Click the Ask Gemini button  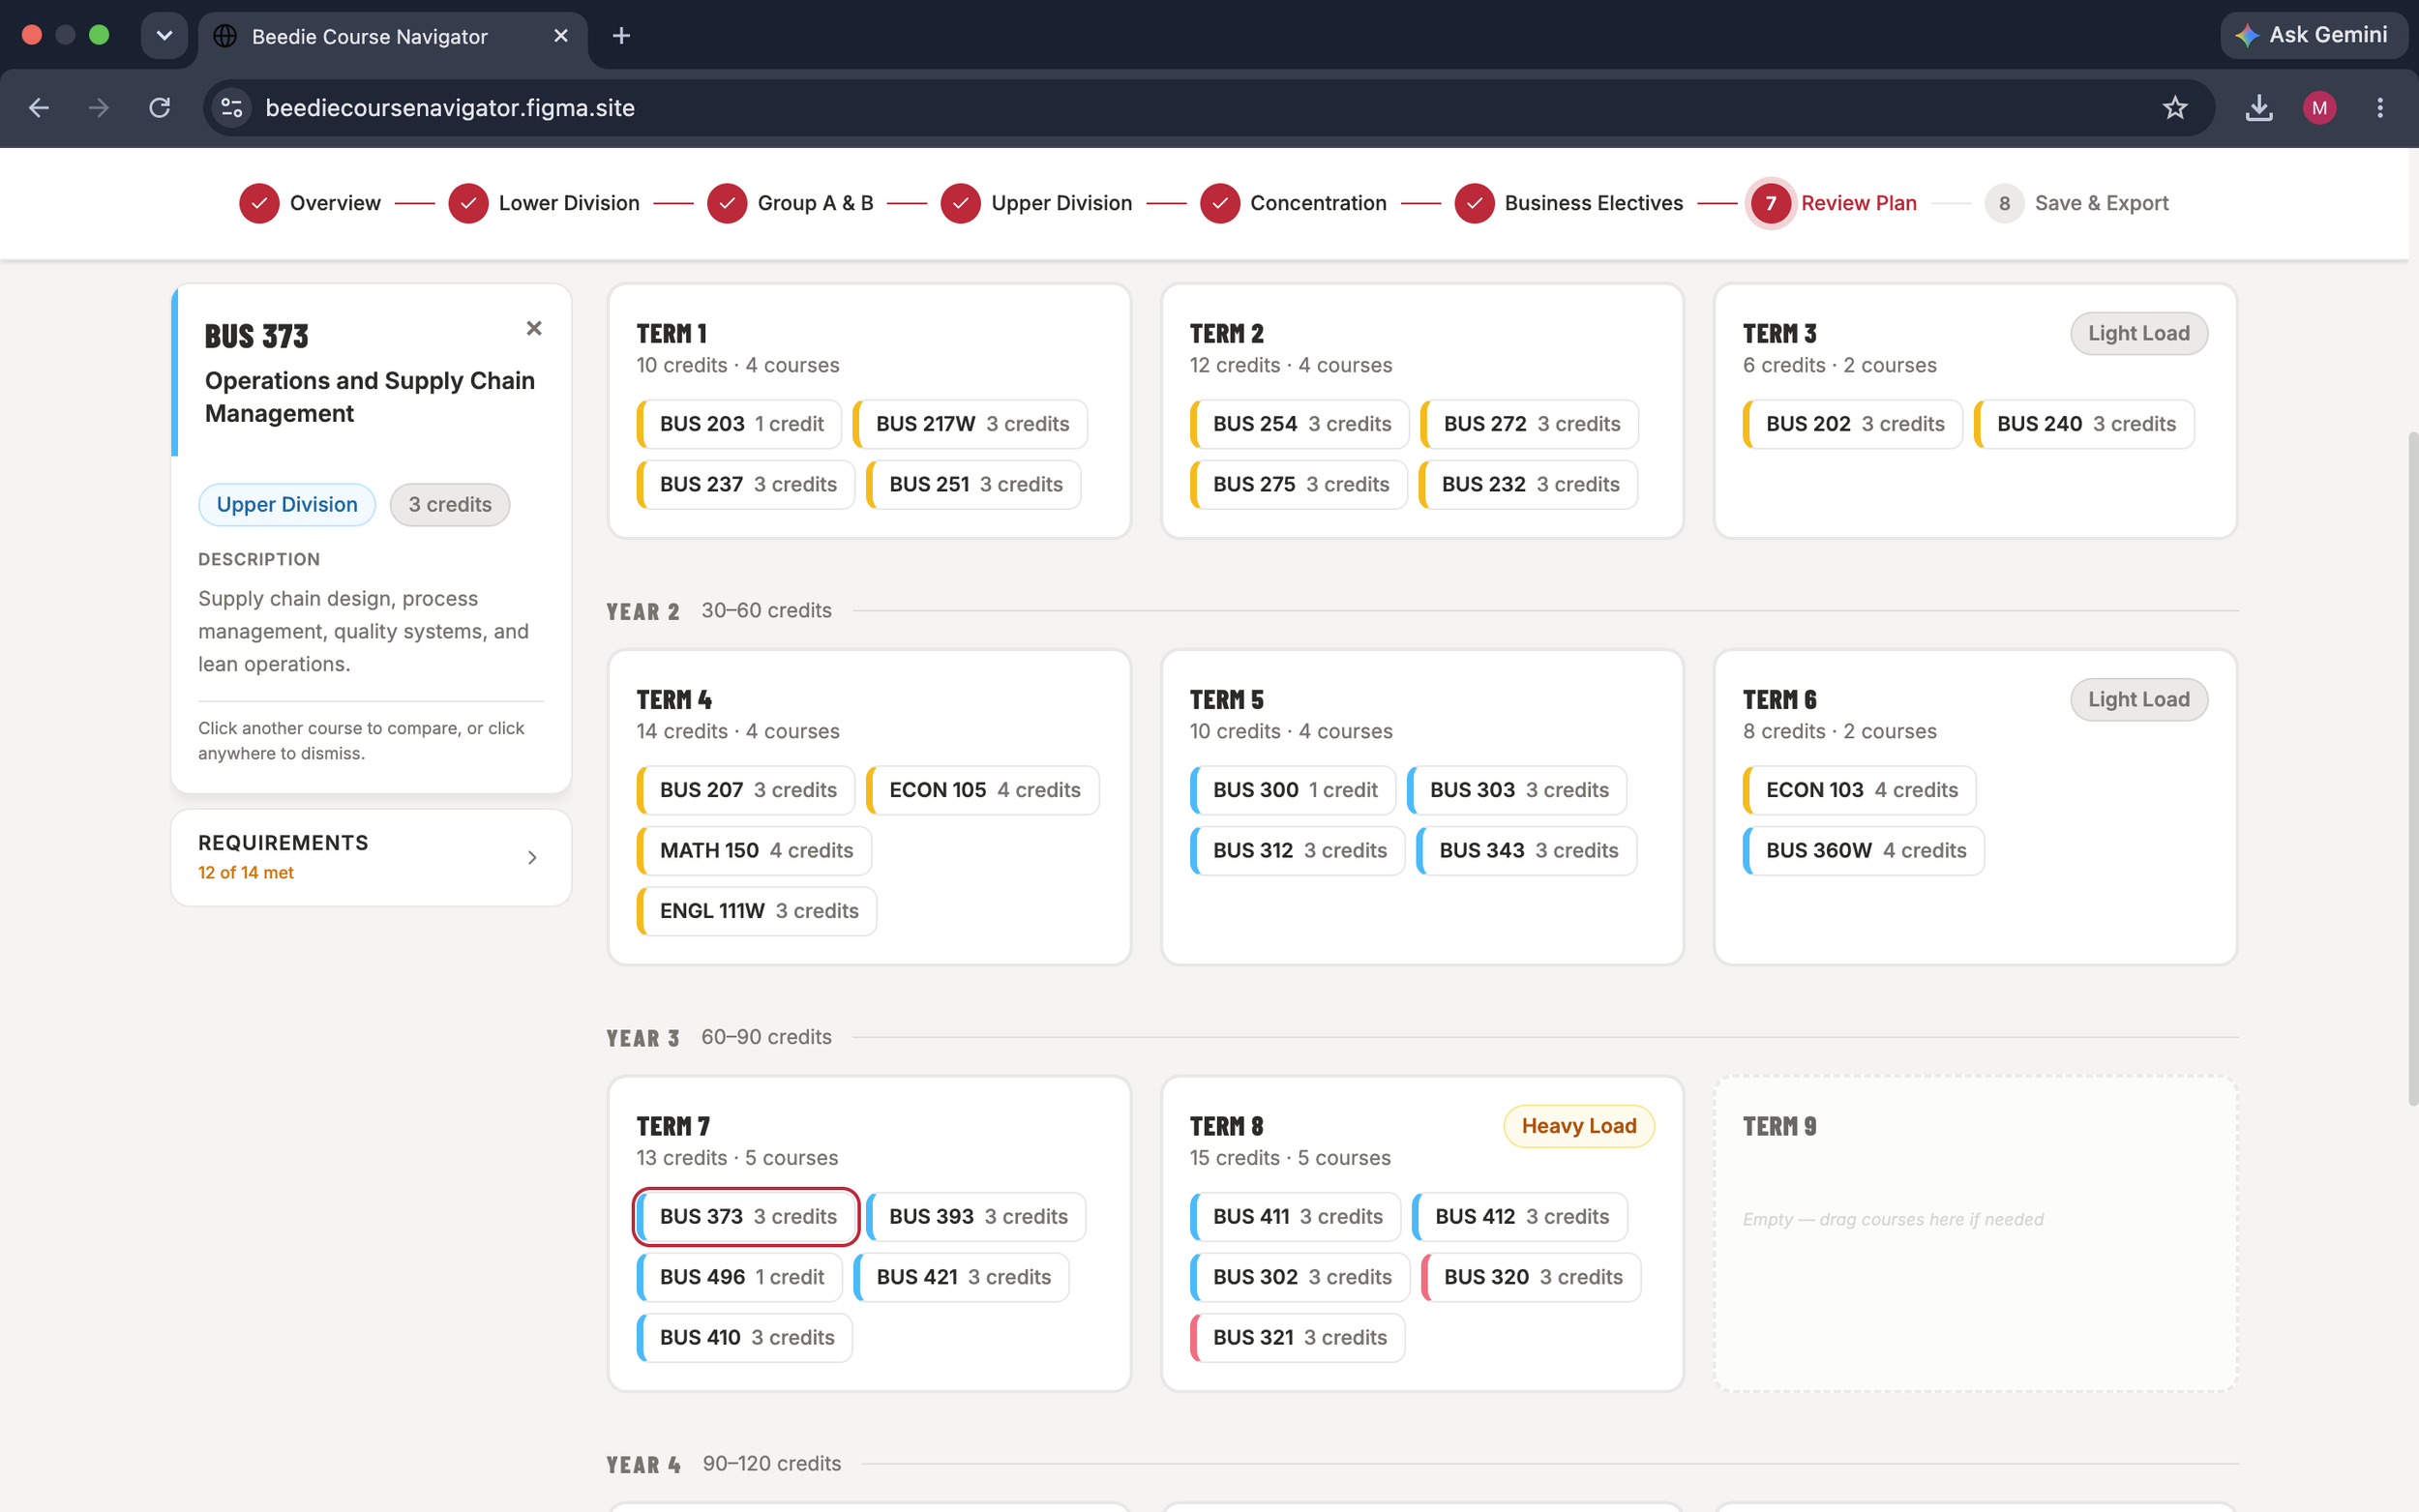[2313, 35]
